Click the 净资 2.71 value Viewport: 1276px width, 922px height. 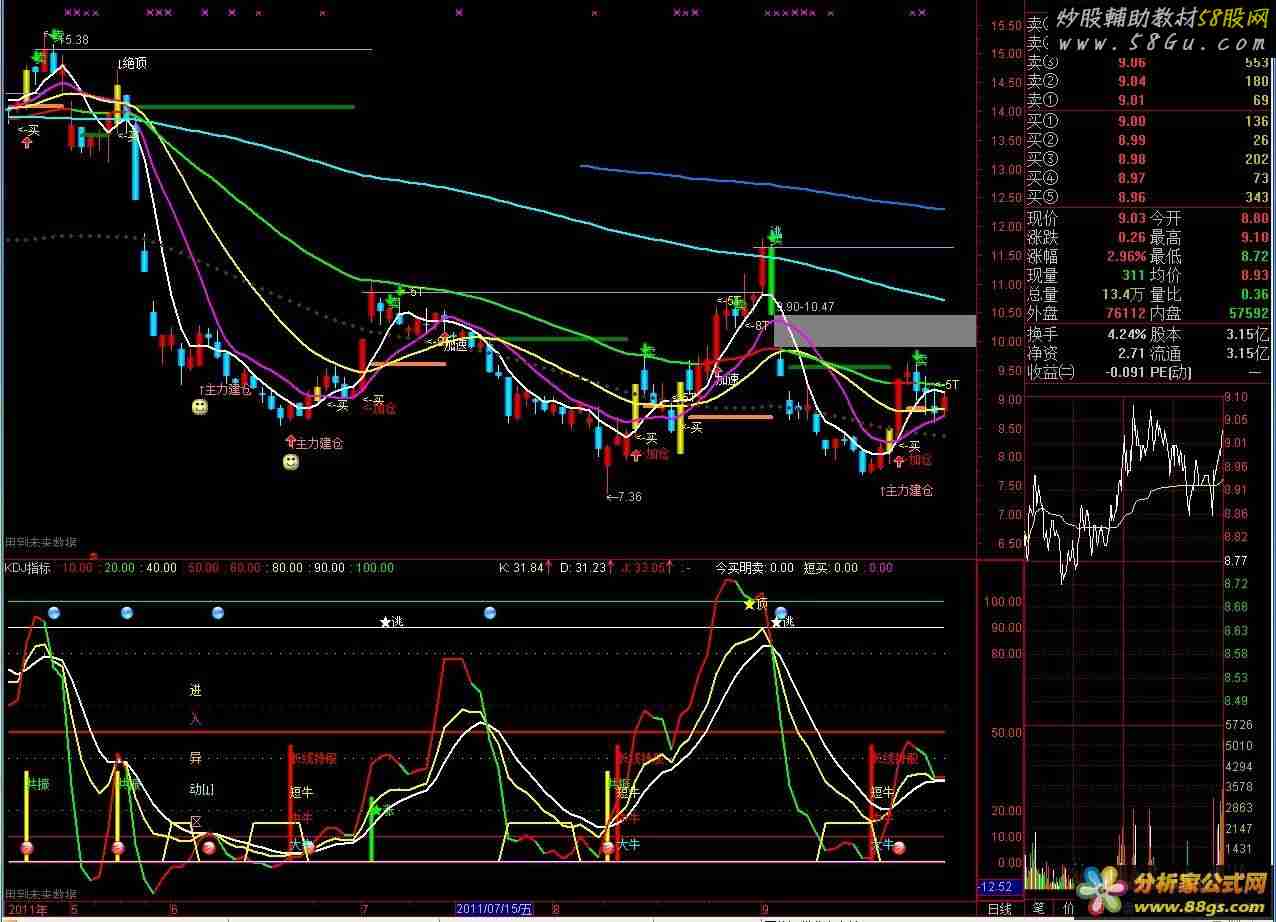[x=1131, y=353]
